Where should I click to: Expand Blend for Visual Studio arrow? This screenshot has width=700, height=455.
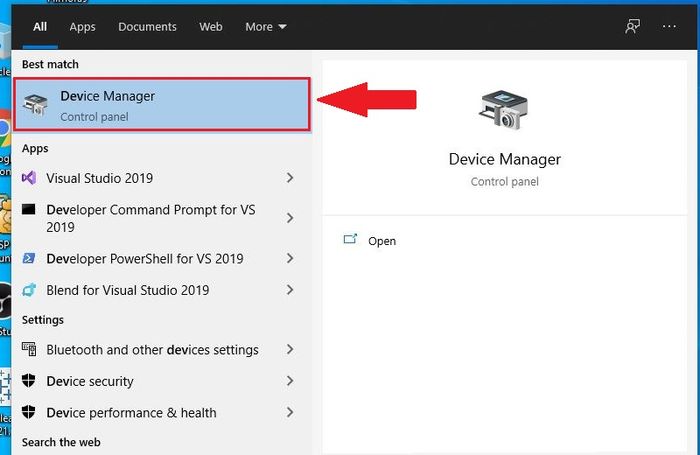click(290, 290)
